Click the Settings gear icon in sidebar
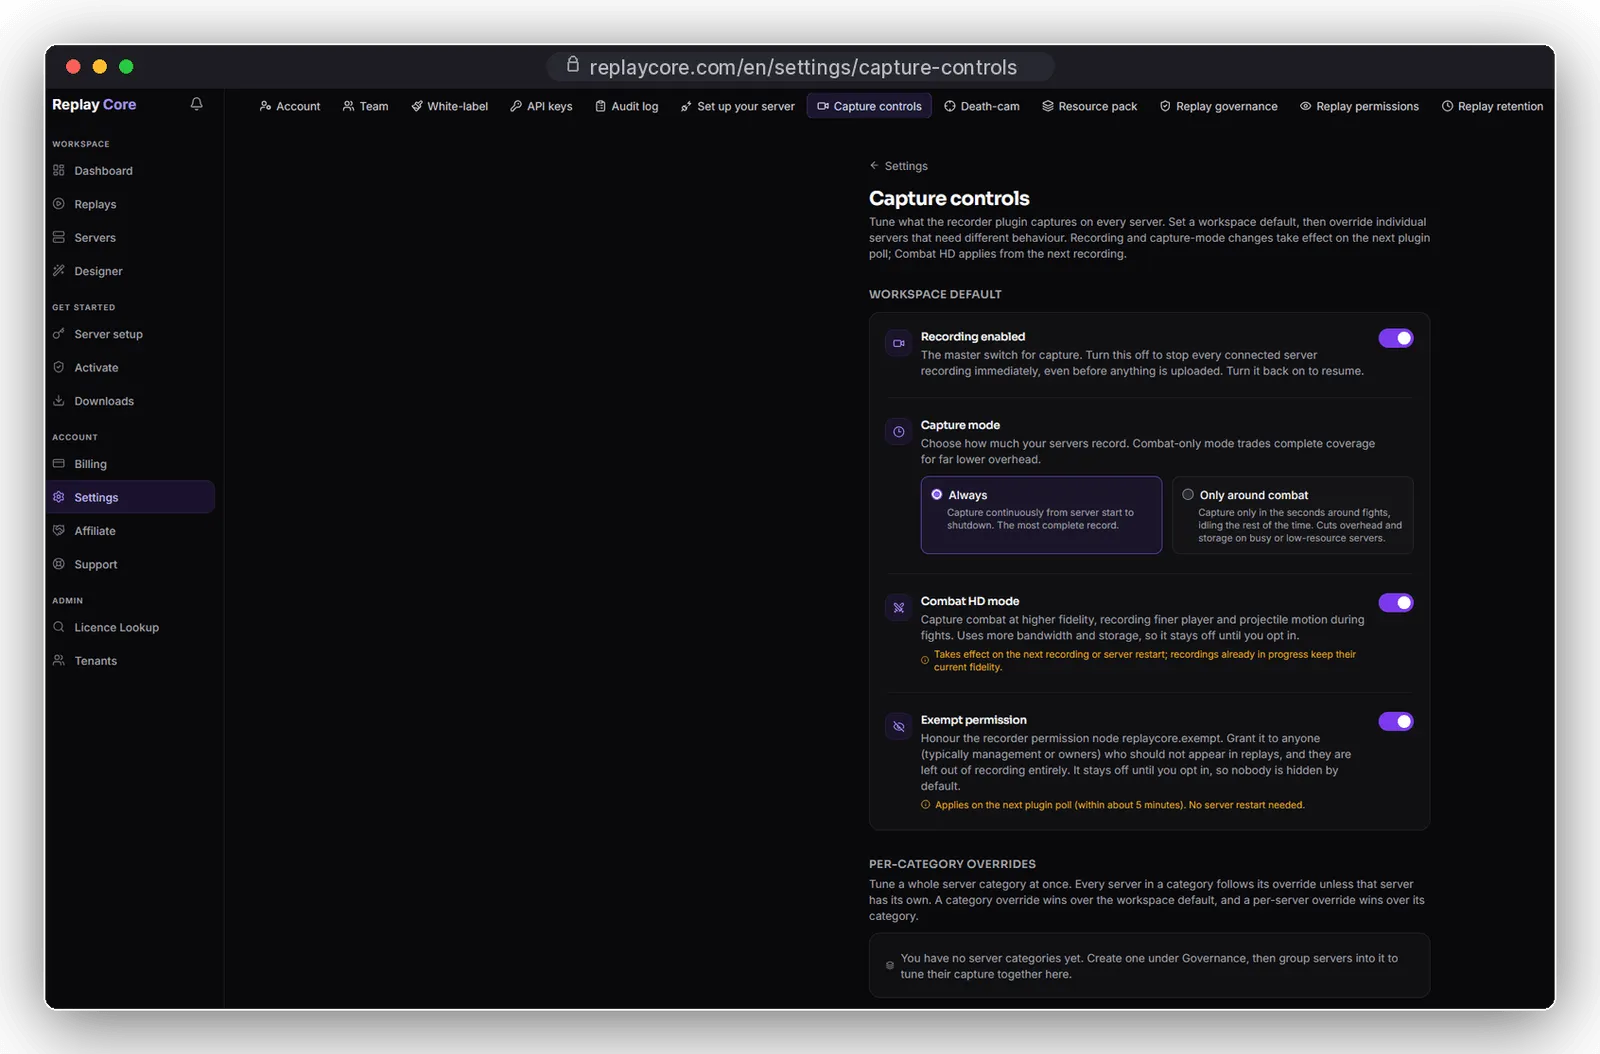 click(x=59, y=497)
